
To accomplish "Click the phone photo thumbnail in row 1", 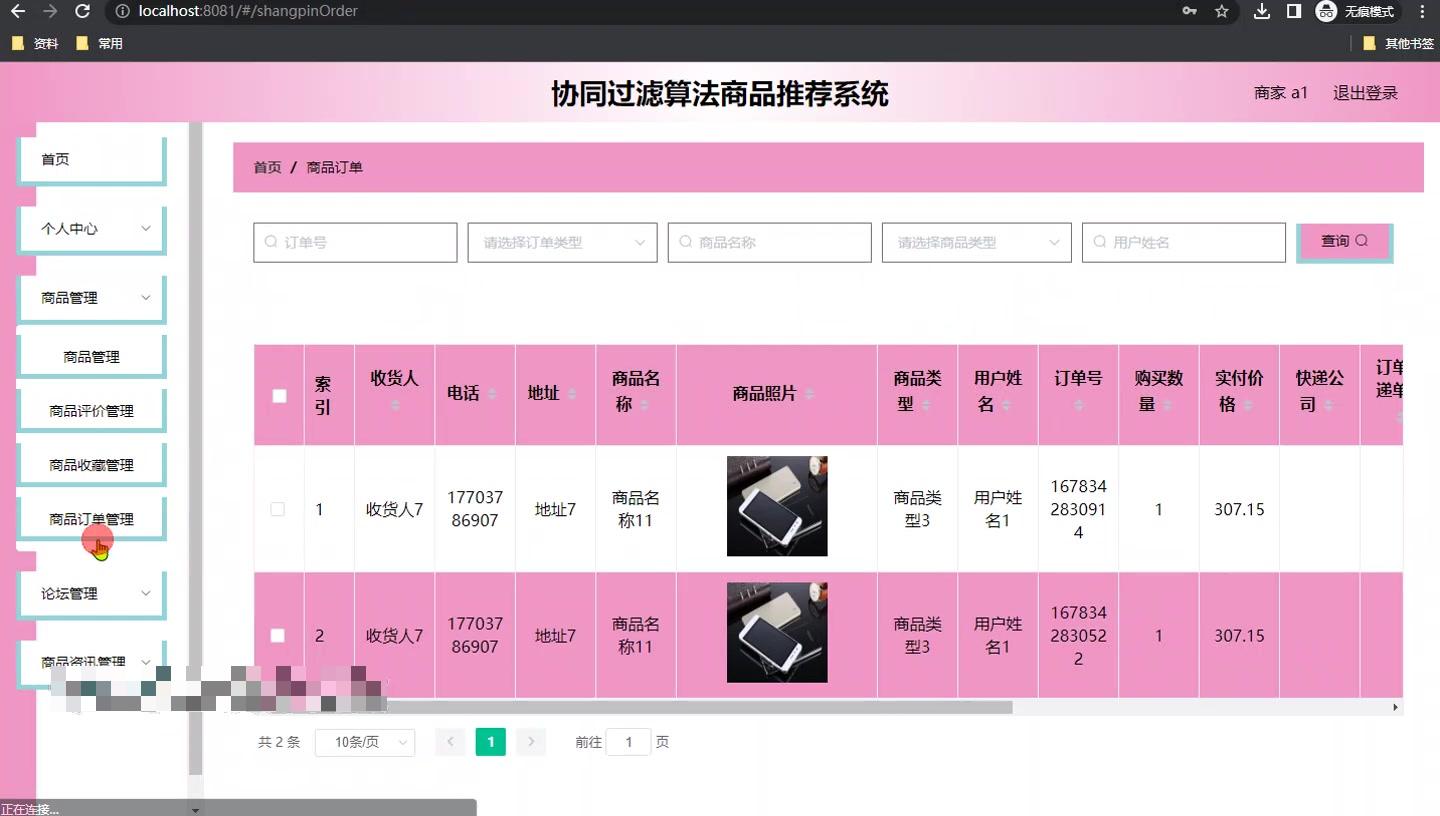I will [x=777, y=506].
